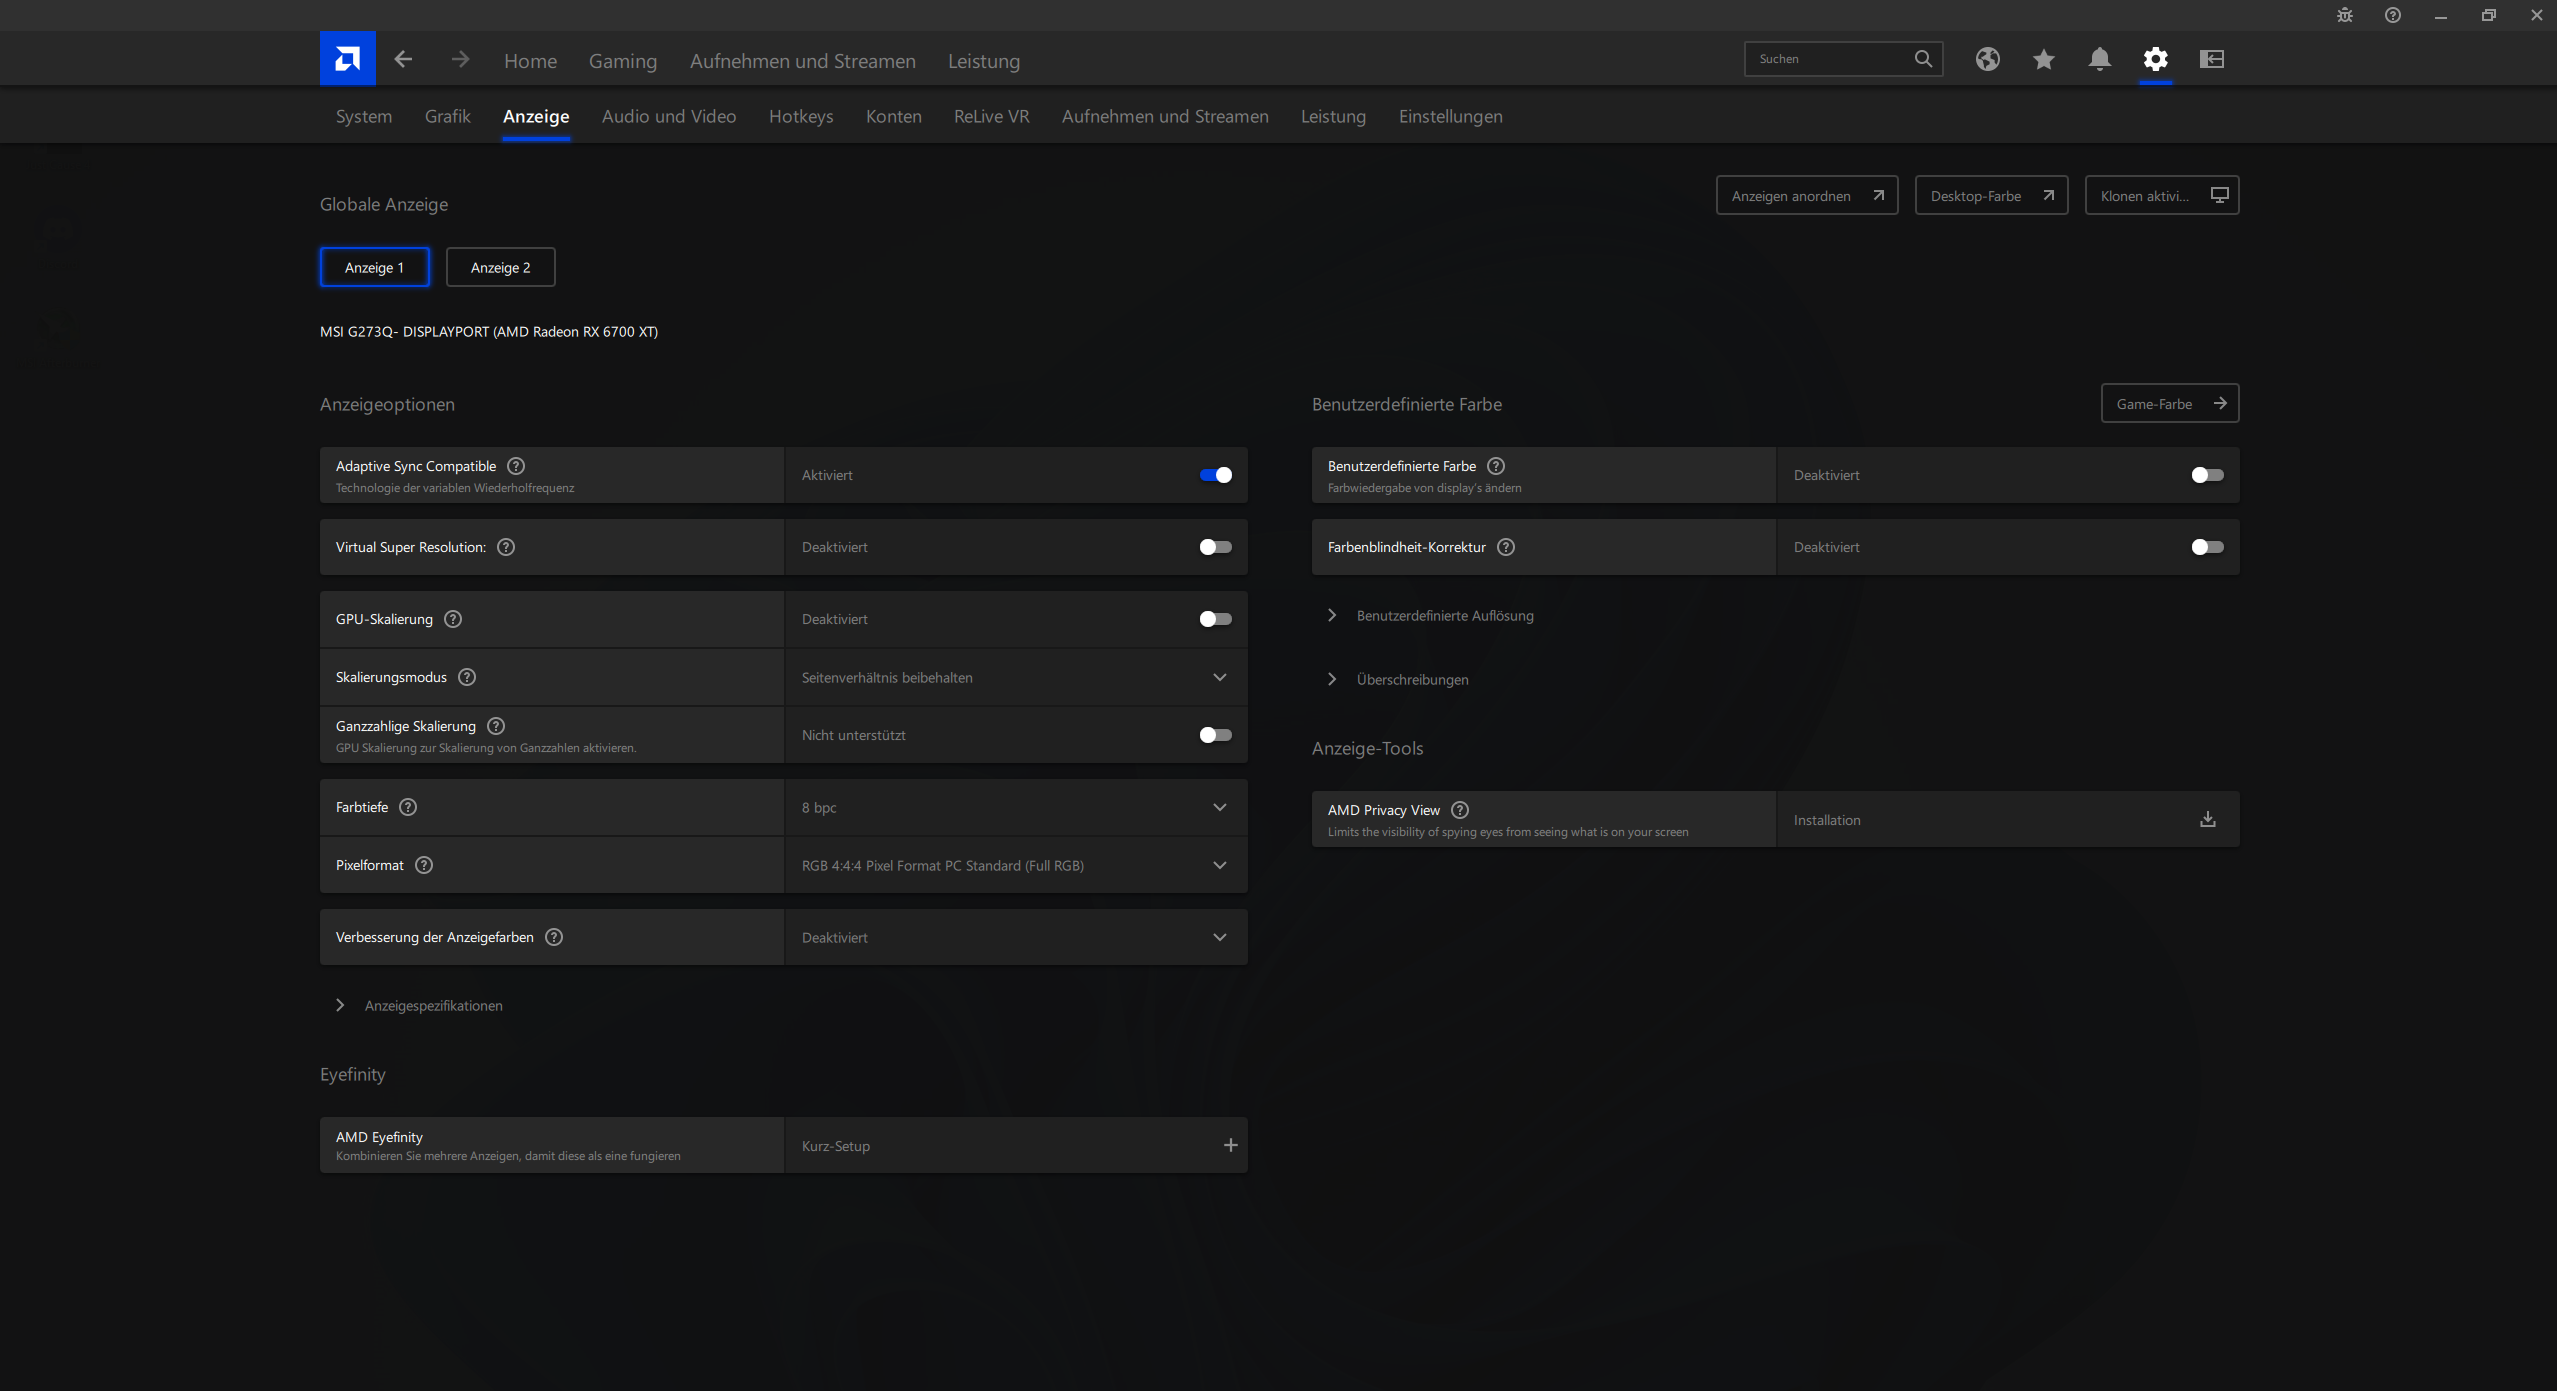The width and height of the screenshot is (2557, 1391).
Task: Open the Gaming menu item
Action: pyautogui.click(x=622, y=61)
